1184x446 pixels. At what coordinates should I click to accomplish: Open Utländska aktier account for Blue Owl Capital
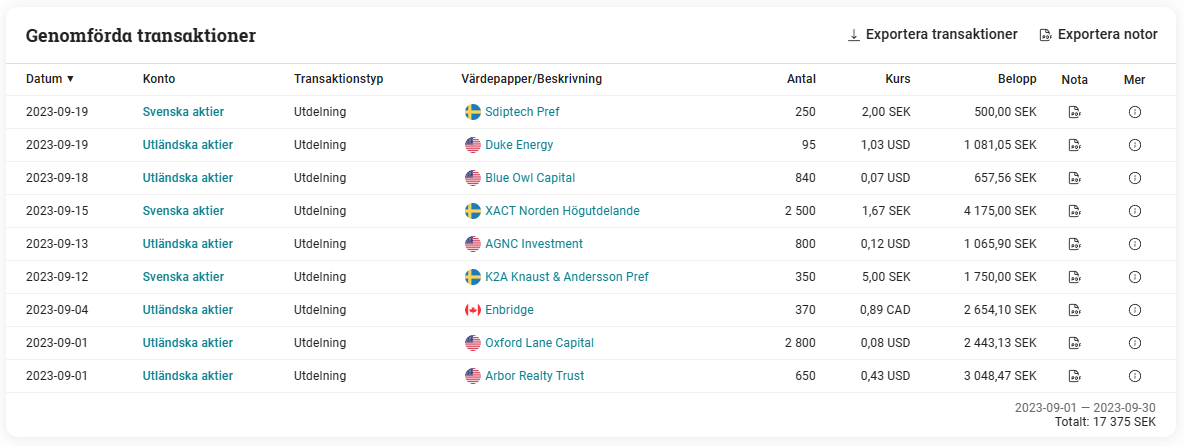[187, 178]
